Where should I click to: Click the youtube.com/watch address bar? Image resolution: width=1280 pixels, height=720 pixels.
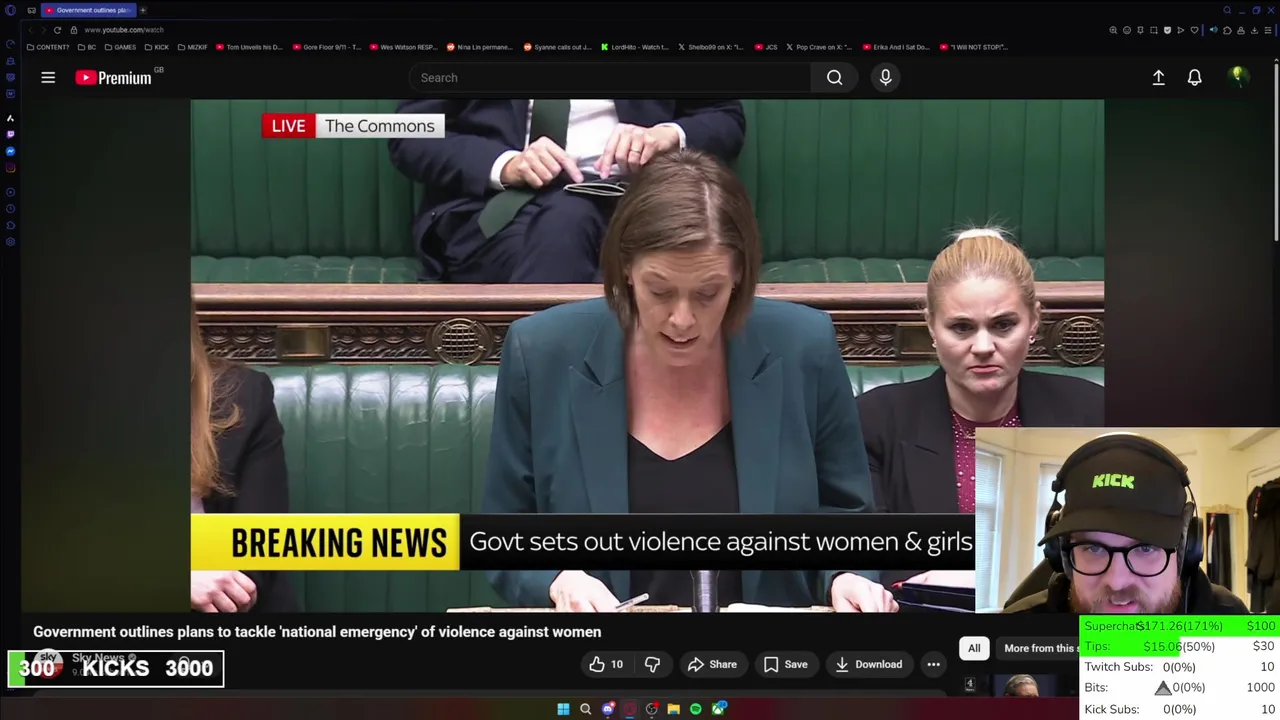pyautogui.click(x=124, y=30)
